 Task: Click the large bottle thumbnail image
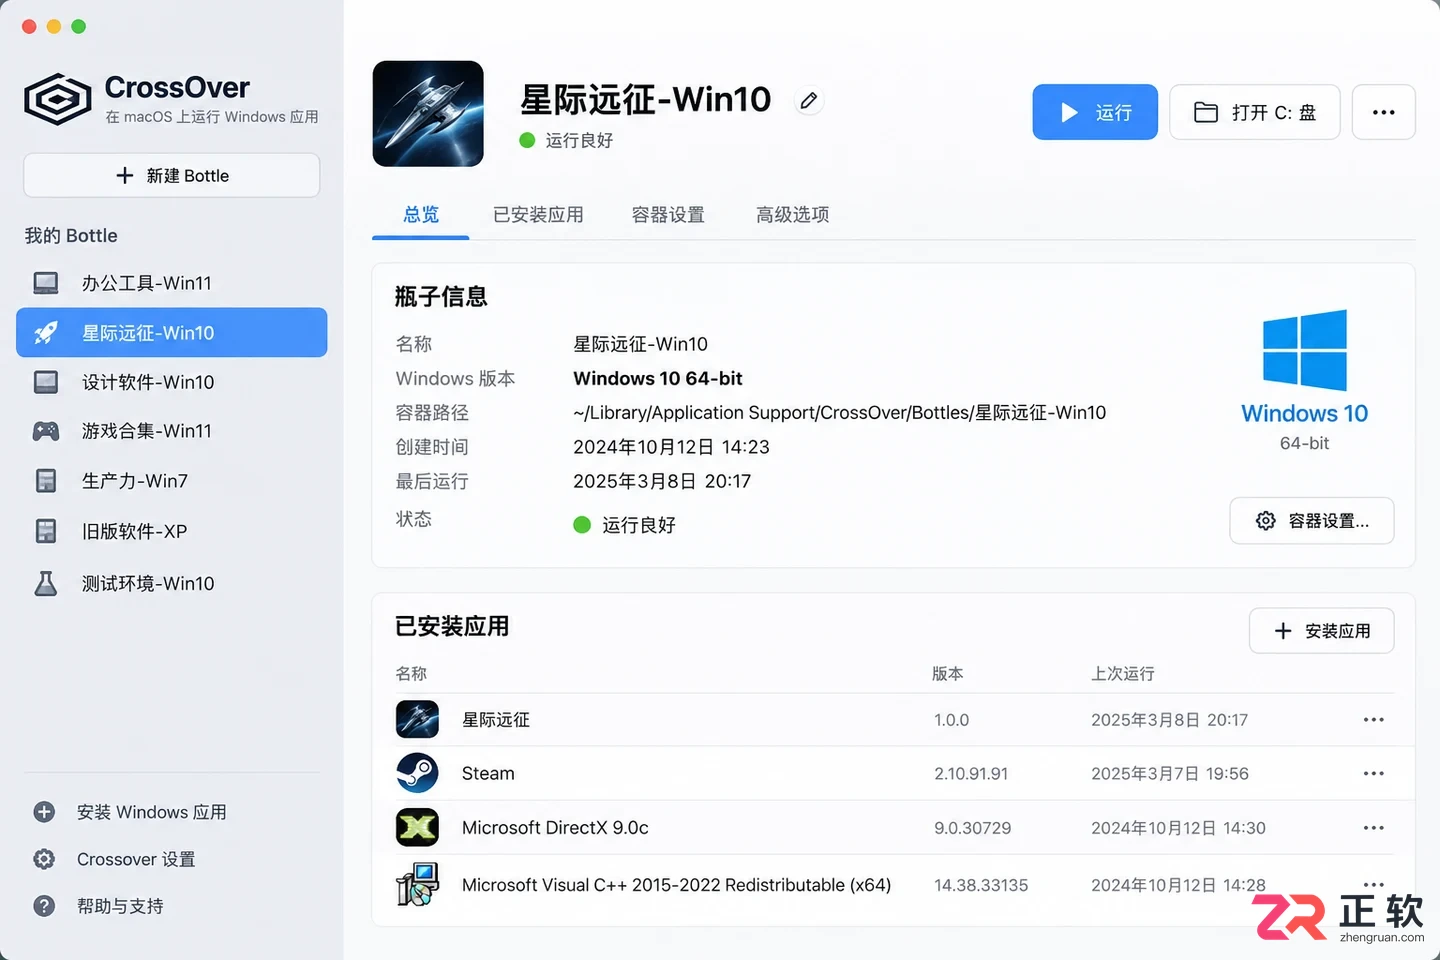[x=428, y=114]
